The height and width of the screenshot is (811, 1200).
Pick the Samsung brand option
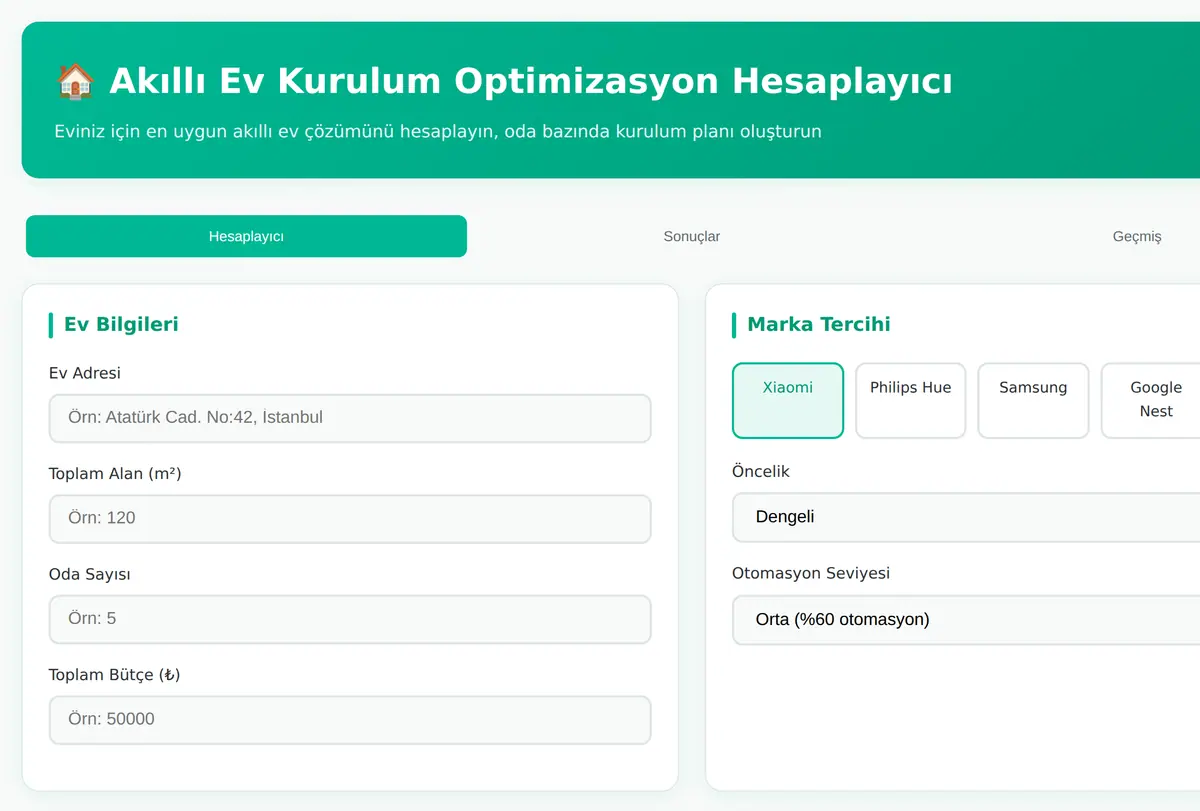pos(1033,400)
